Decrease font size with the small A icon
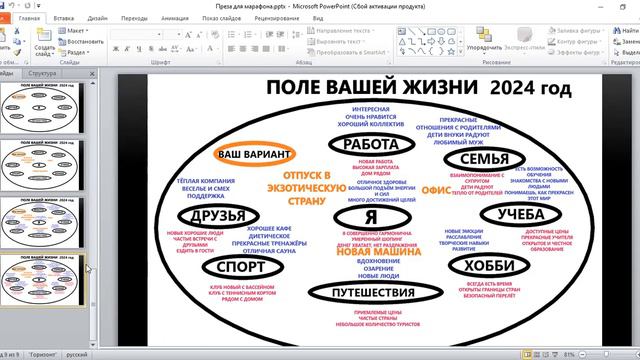 199,35
